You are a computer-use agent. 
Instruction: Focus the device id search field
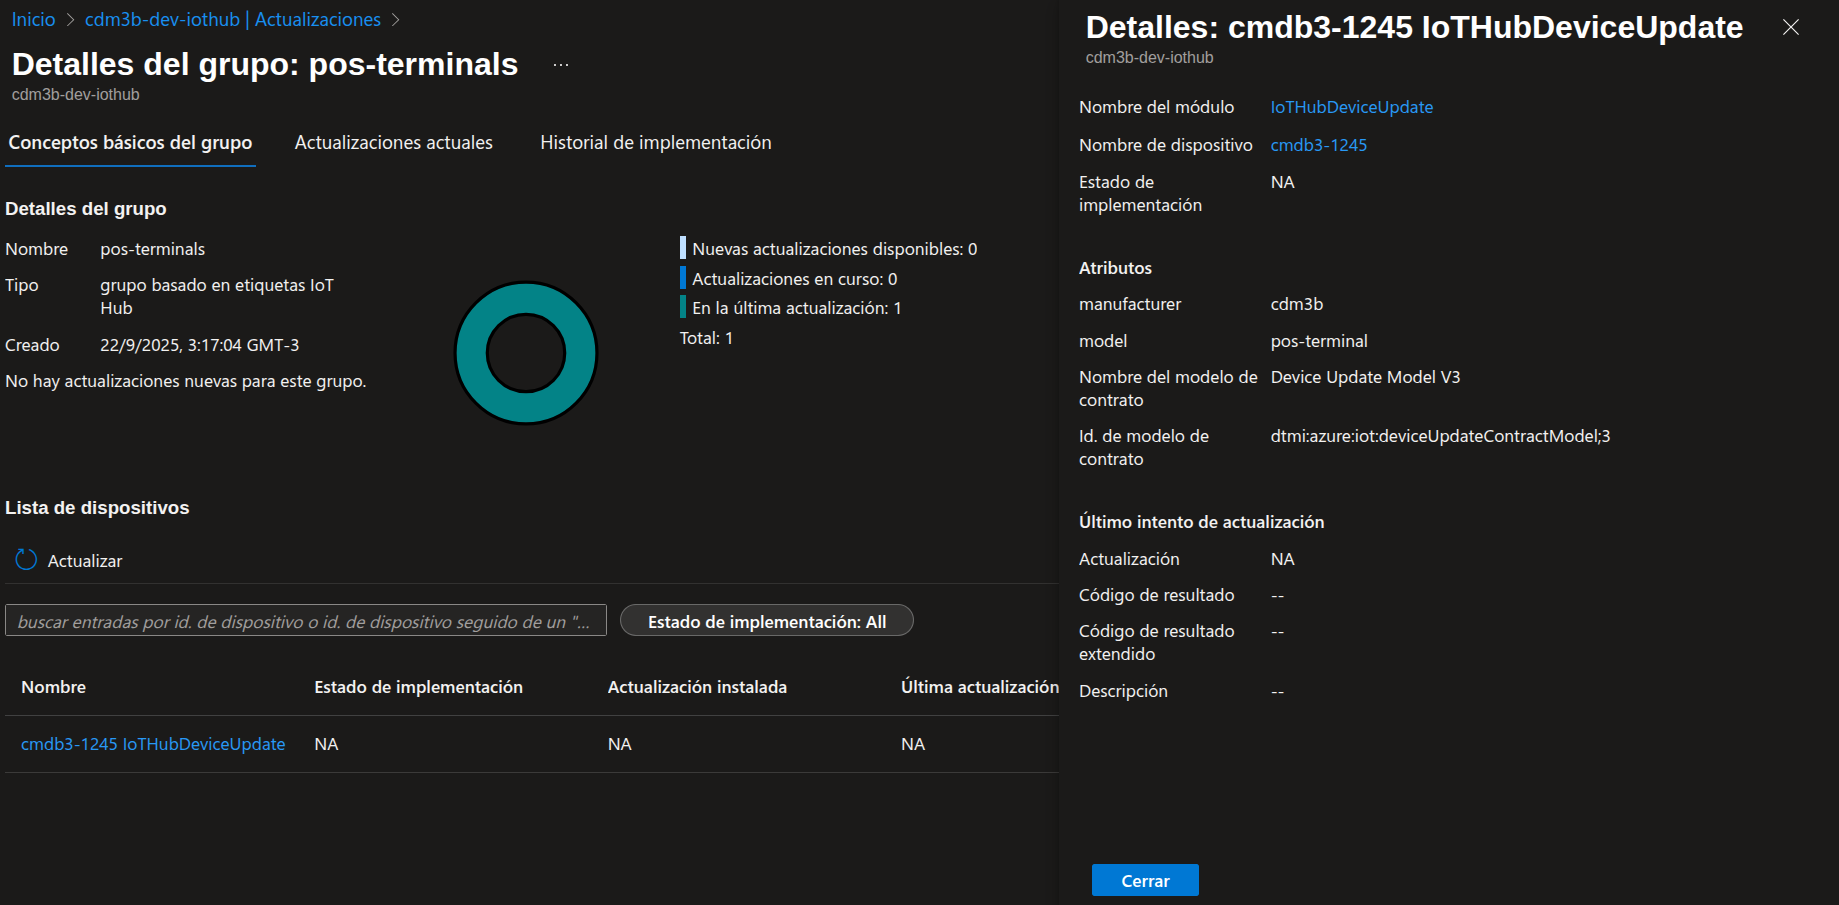click(306, 621)
